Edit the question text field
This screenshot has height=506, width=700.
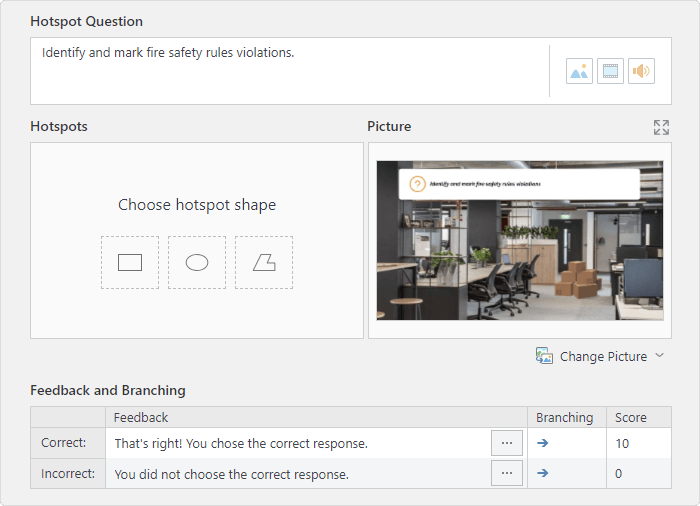[290, 71]
